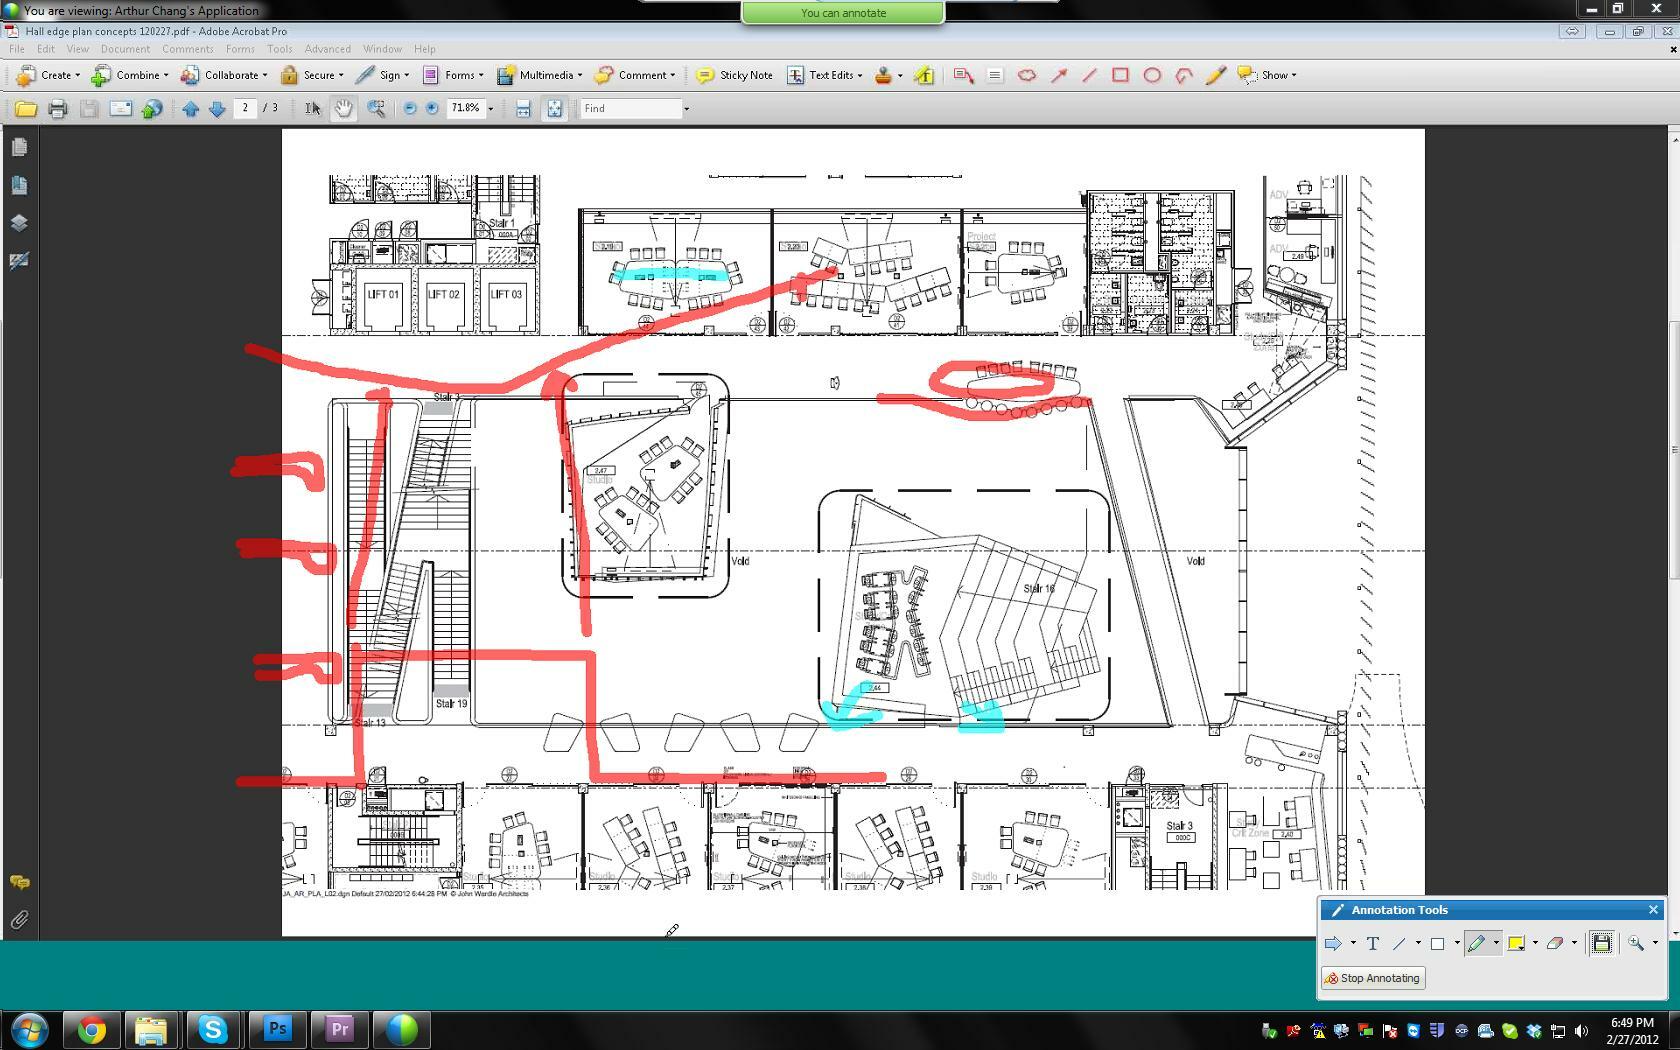Activate the Hand pan tool
The width and height of the screenshot is (1680, 1050).
pos(343,108)
